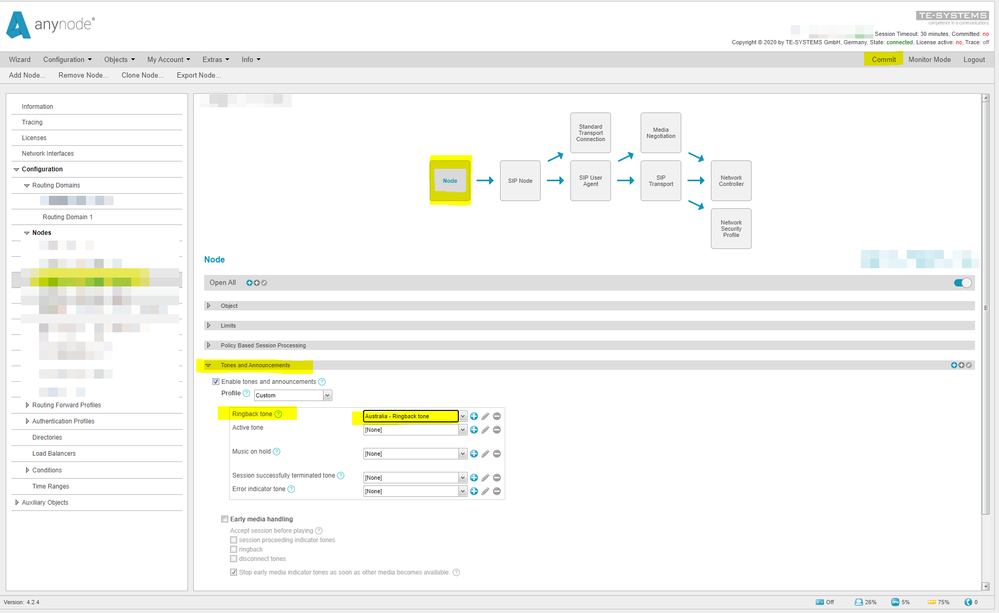This screenshot has width=999, height=613.
Task: Open the My Account menu
Action: pyautogui.click(x=169, y=59)
